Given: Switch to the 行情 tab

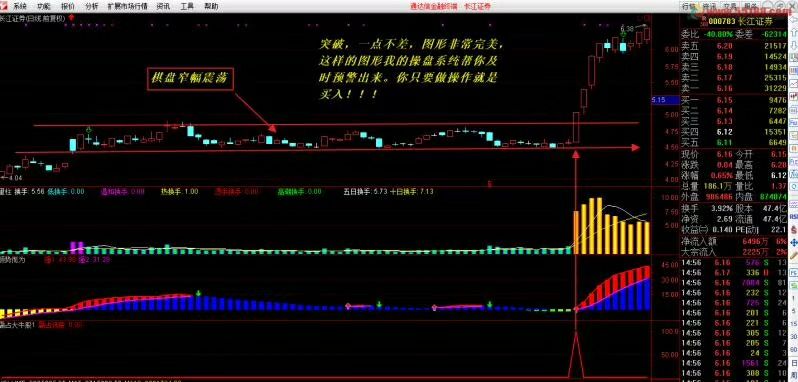Looking at the screenshot, I should click(x=688, y=6).
